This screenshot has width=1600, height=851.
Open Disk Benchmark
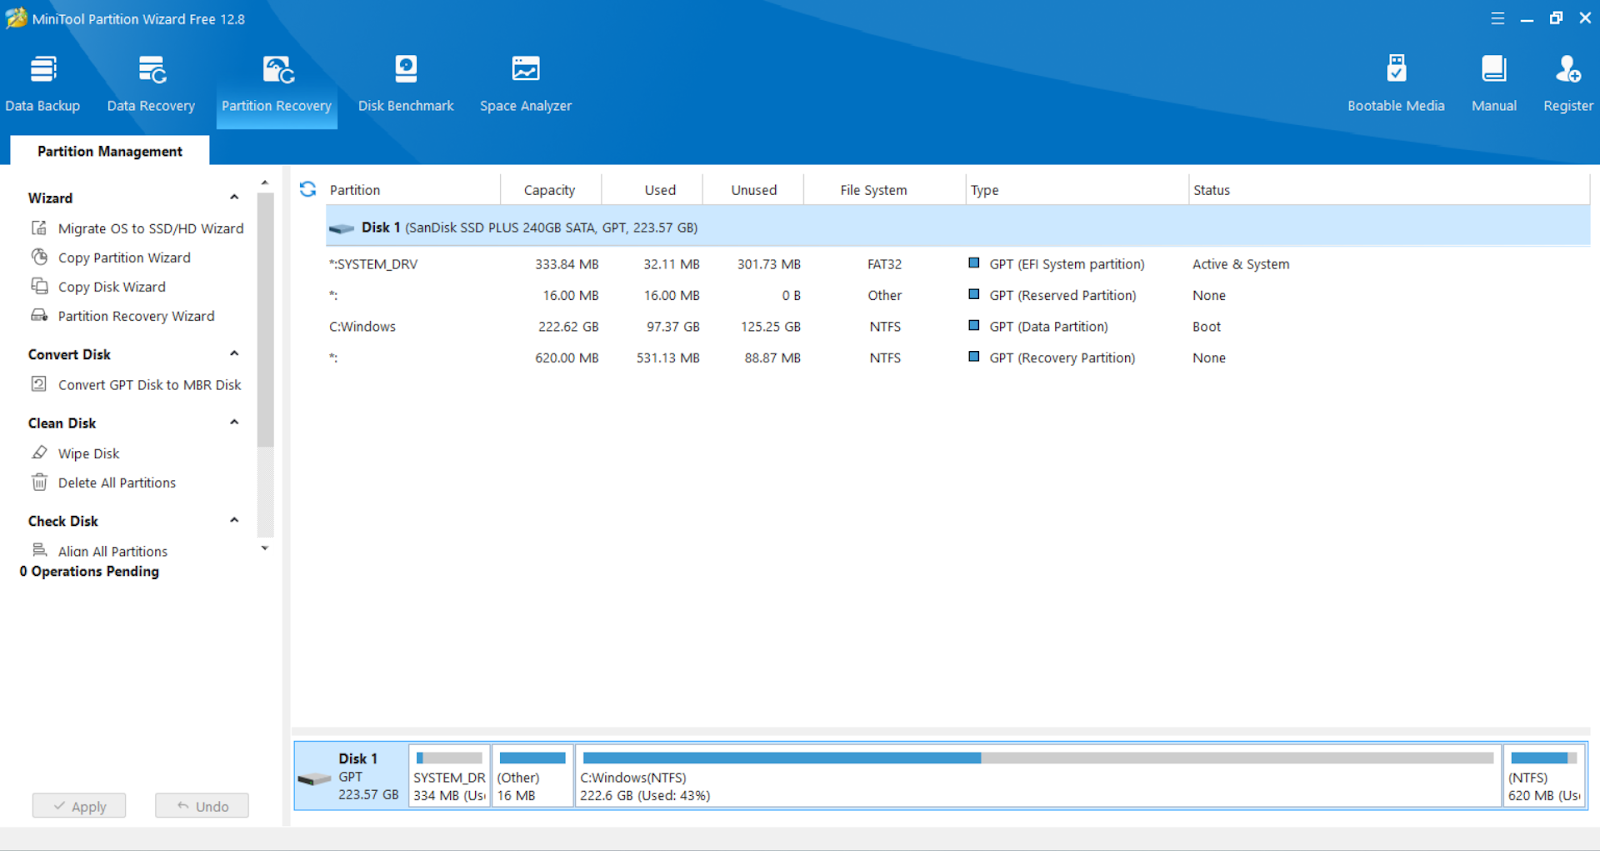tap(406, 84)
